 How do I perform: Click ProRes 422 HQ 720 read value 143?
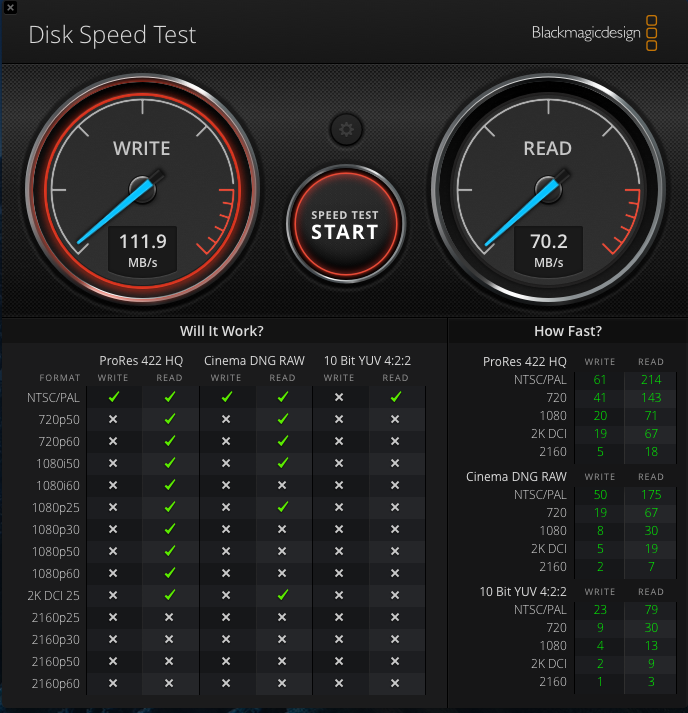[651, 398]
